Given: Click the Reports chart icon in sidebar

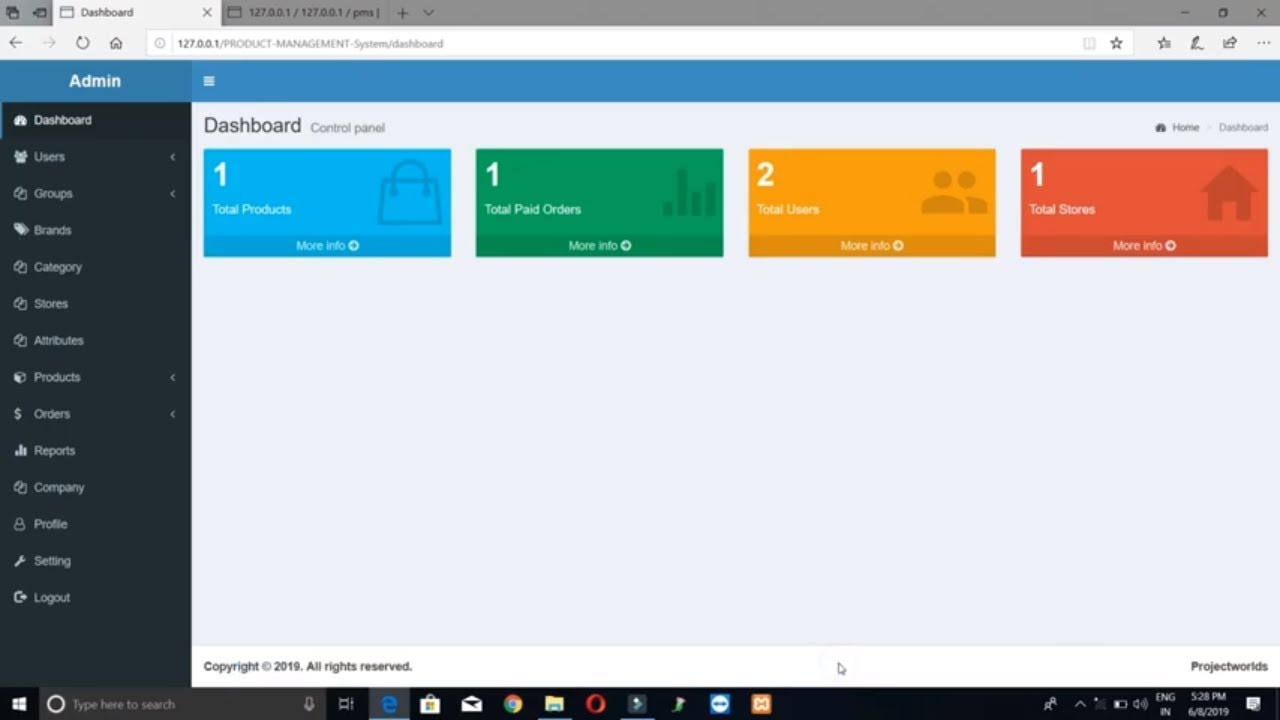Looking at the screenshot, I should (x=20, y=451).
